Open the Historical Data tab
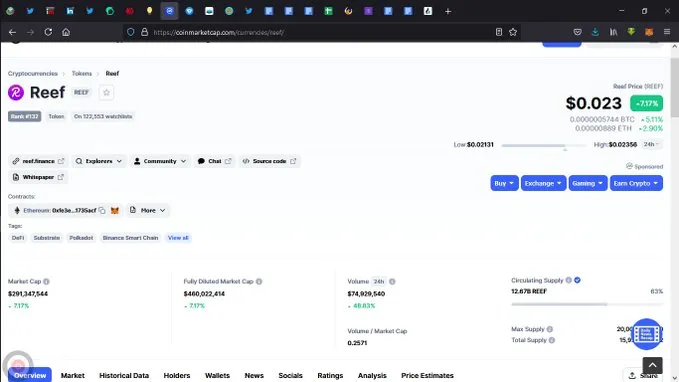Screen dimensions: 679x382 (124, 376)
